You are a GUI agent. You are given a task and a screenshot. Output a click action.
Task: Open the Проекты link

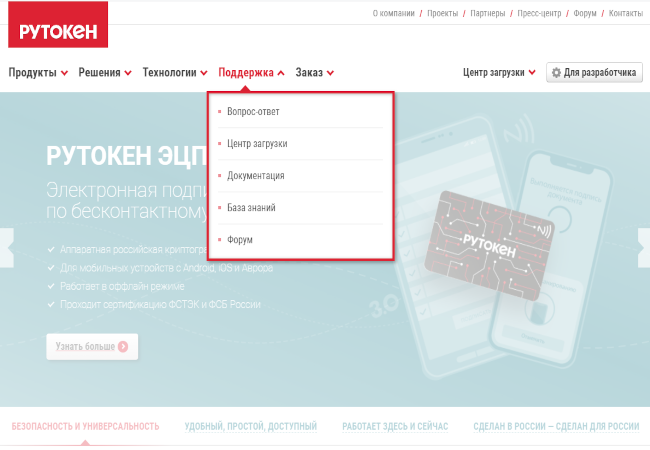tap(442, 13)
